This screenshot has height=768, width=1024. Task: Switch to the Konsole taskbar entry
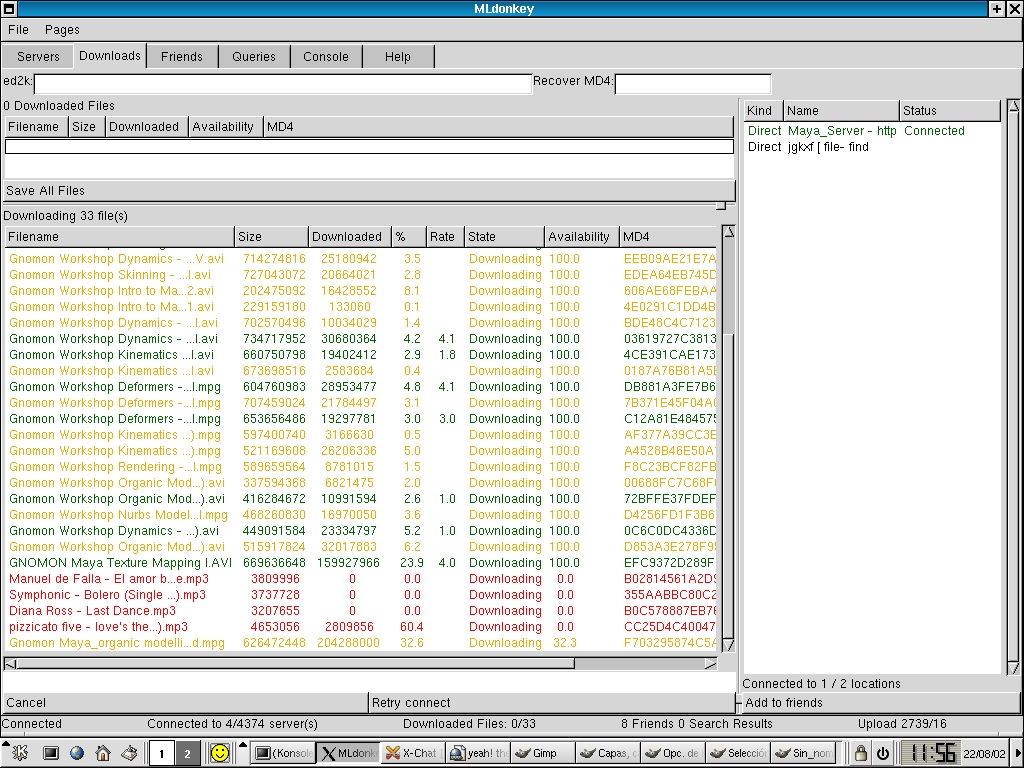point(283,753)
